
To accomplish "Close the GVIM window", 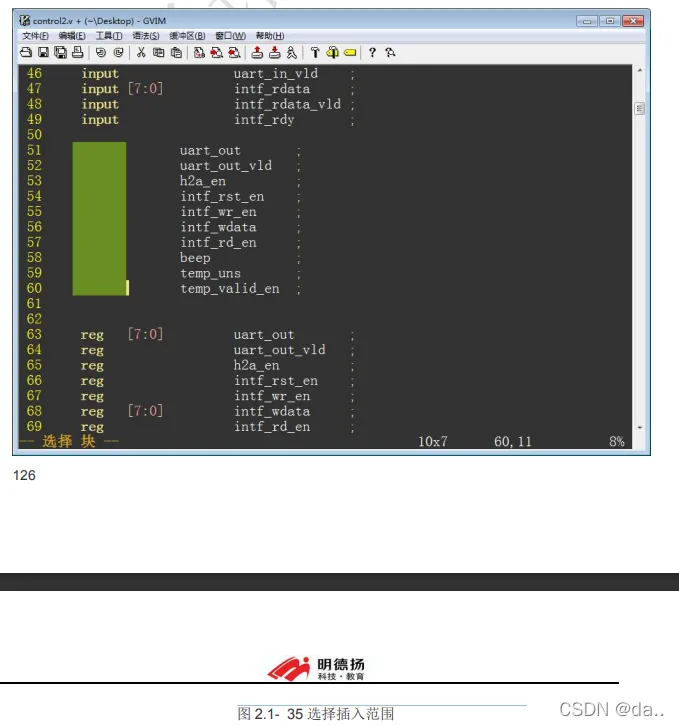I will tap(633, 21).
